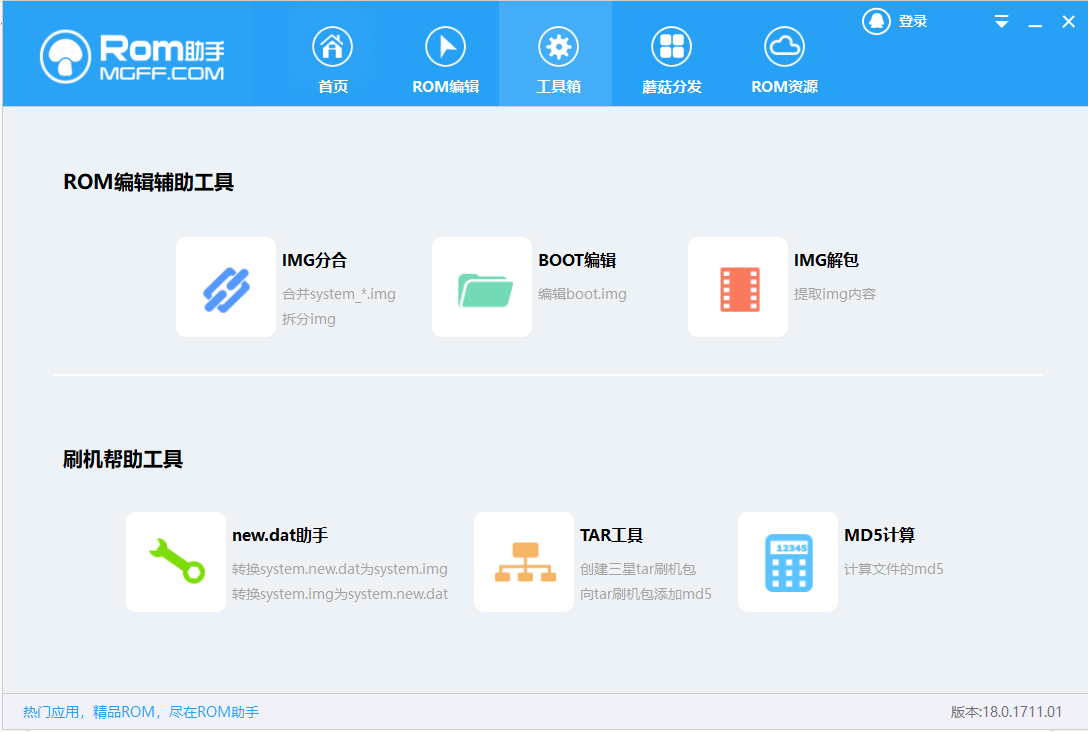The height and width of the screenshot is (732, 1088).
Task: Select the 工具箱 toolbox tab
Action: click(x=558, y=59)
